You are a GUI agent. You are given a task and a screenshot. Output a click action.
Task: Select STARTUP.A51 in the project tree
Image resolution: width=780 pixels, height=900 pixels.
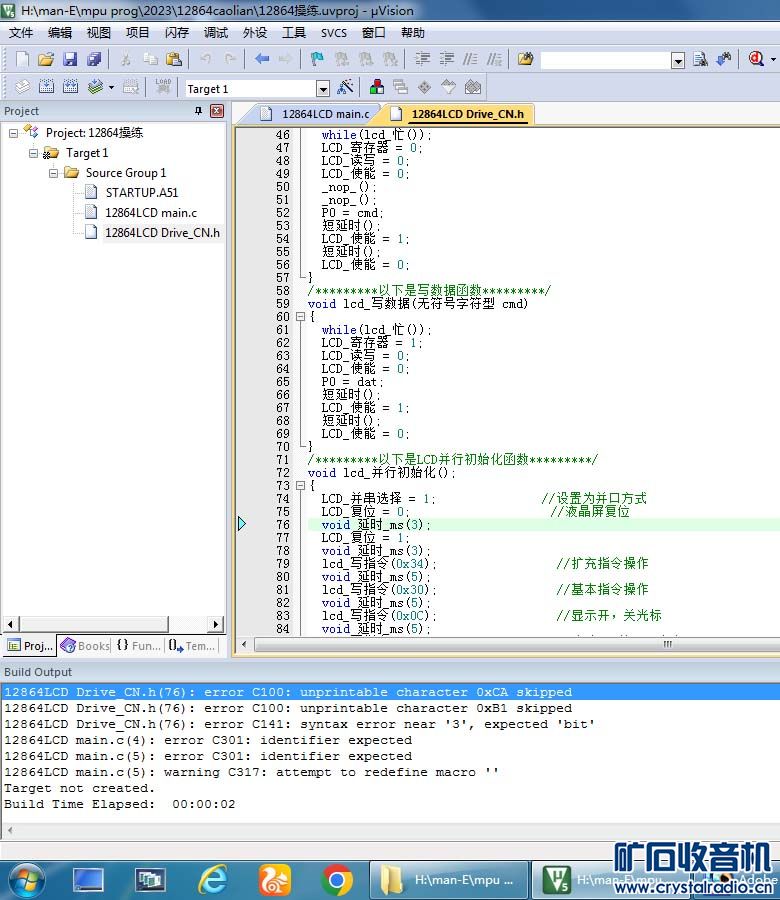pyautogui.click(x=141, y=192)
